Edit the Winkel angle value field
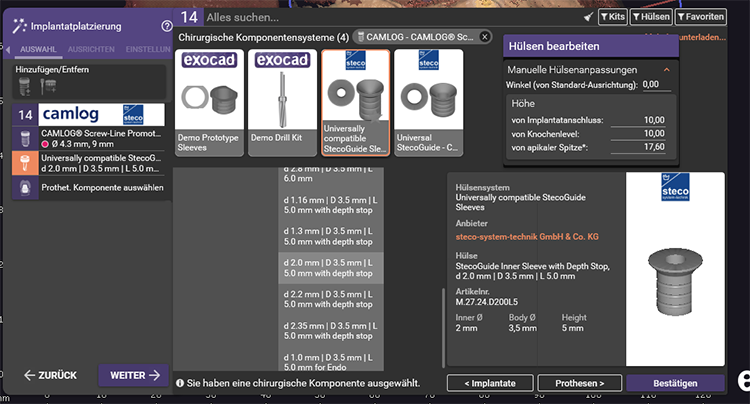The image size is (750, 404). coord(656,85)
